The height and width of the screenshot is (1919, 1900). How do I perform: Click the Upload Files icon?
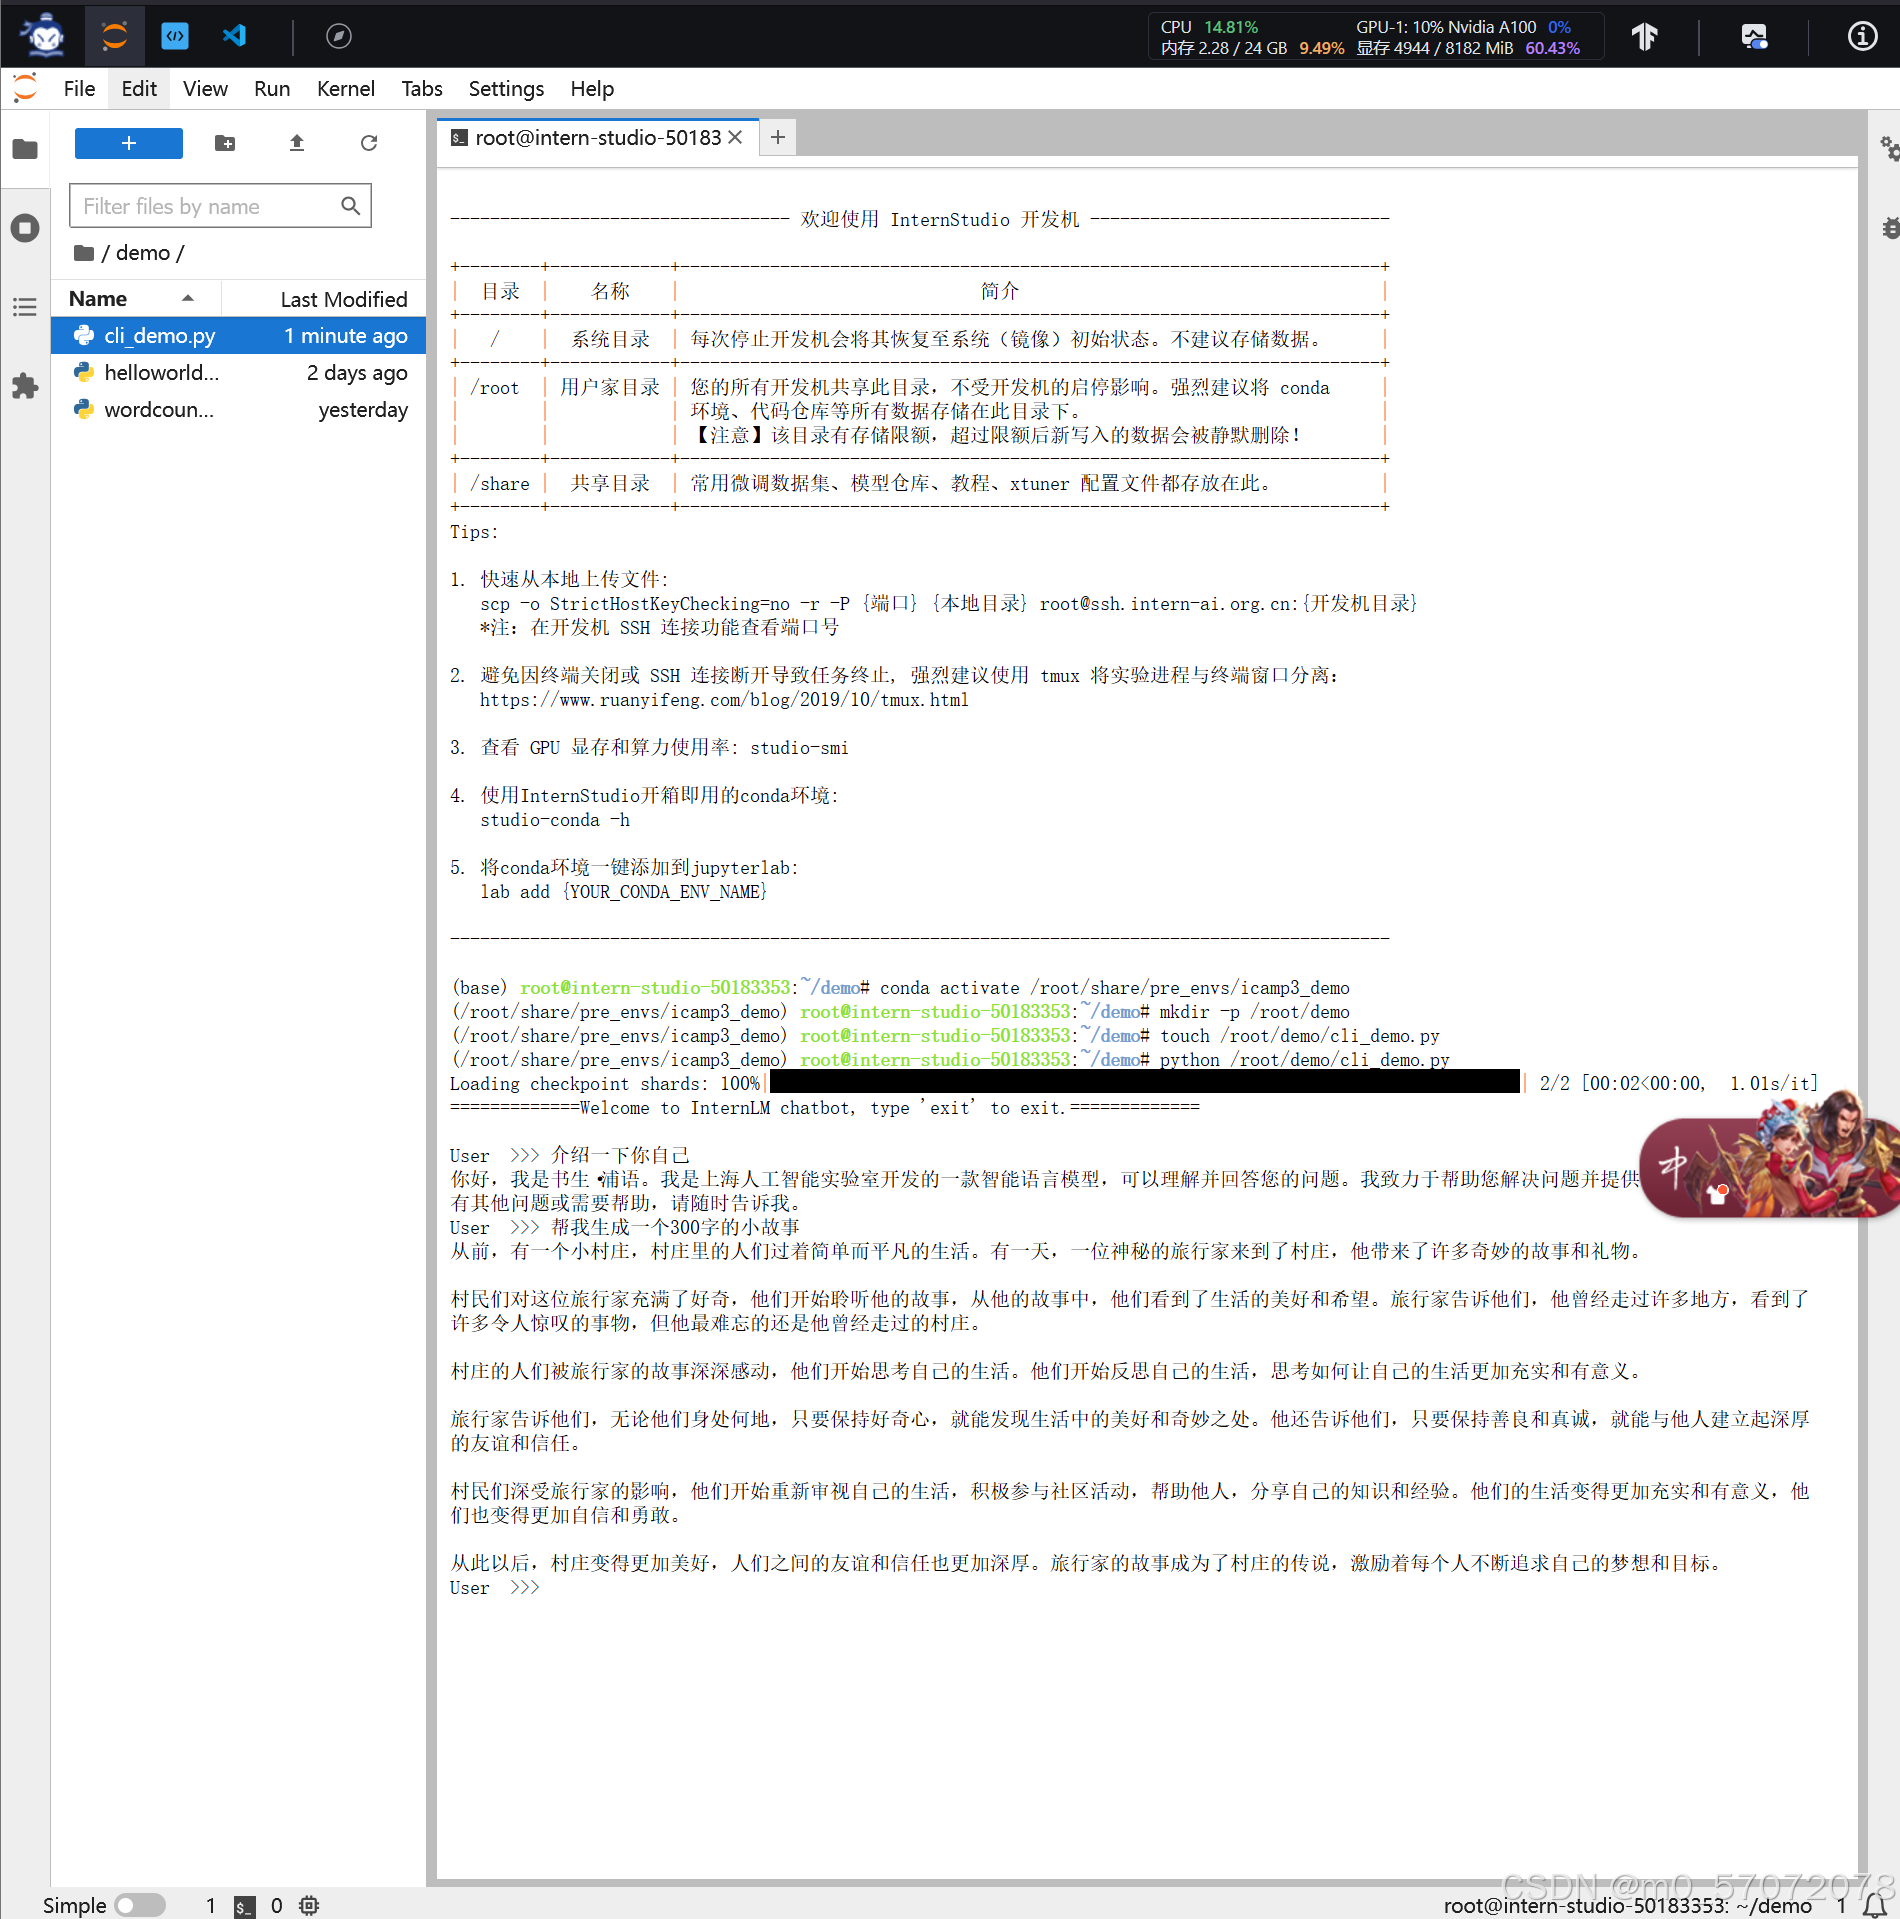(297, 143)
